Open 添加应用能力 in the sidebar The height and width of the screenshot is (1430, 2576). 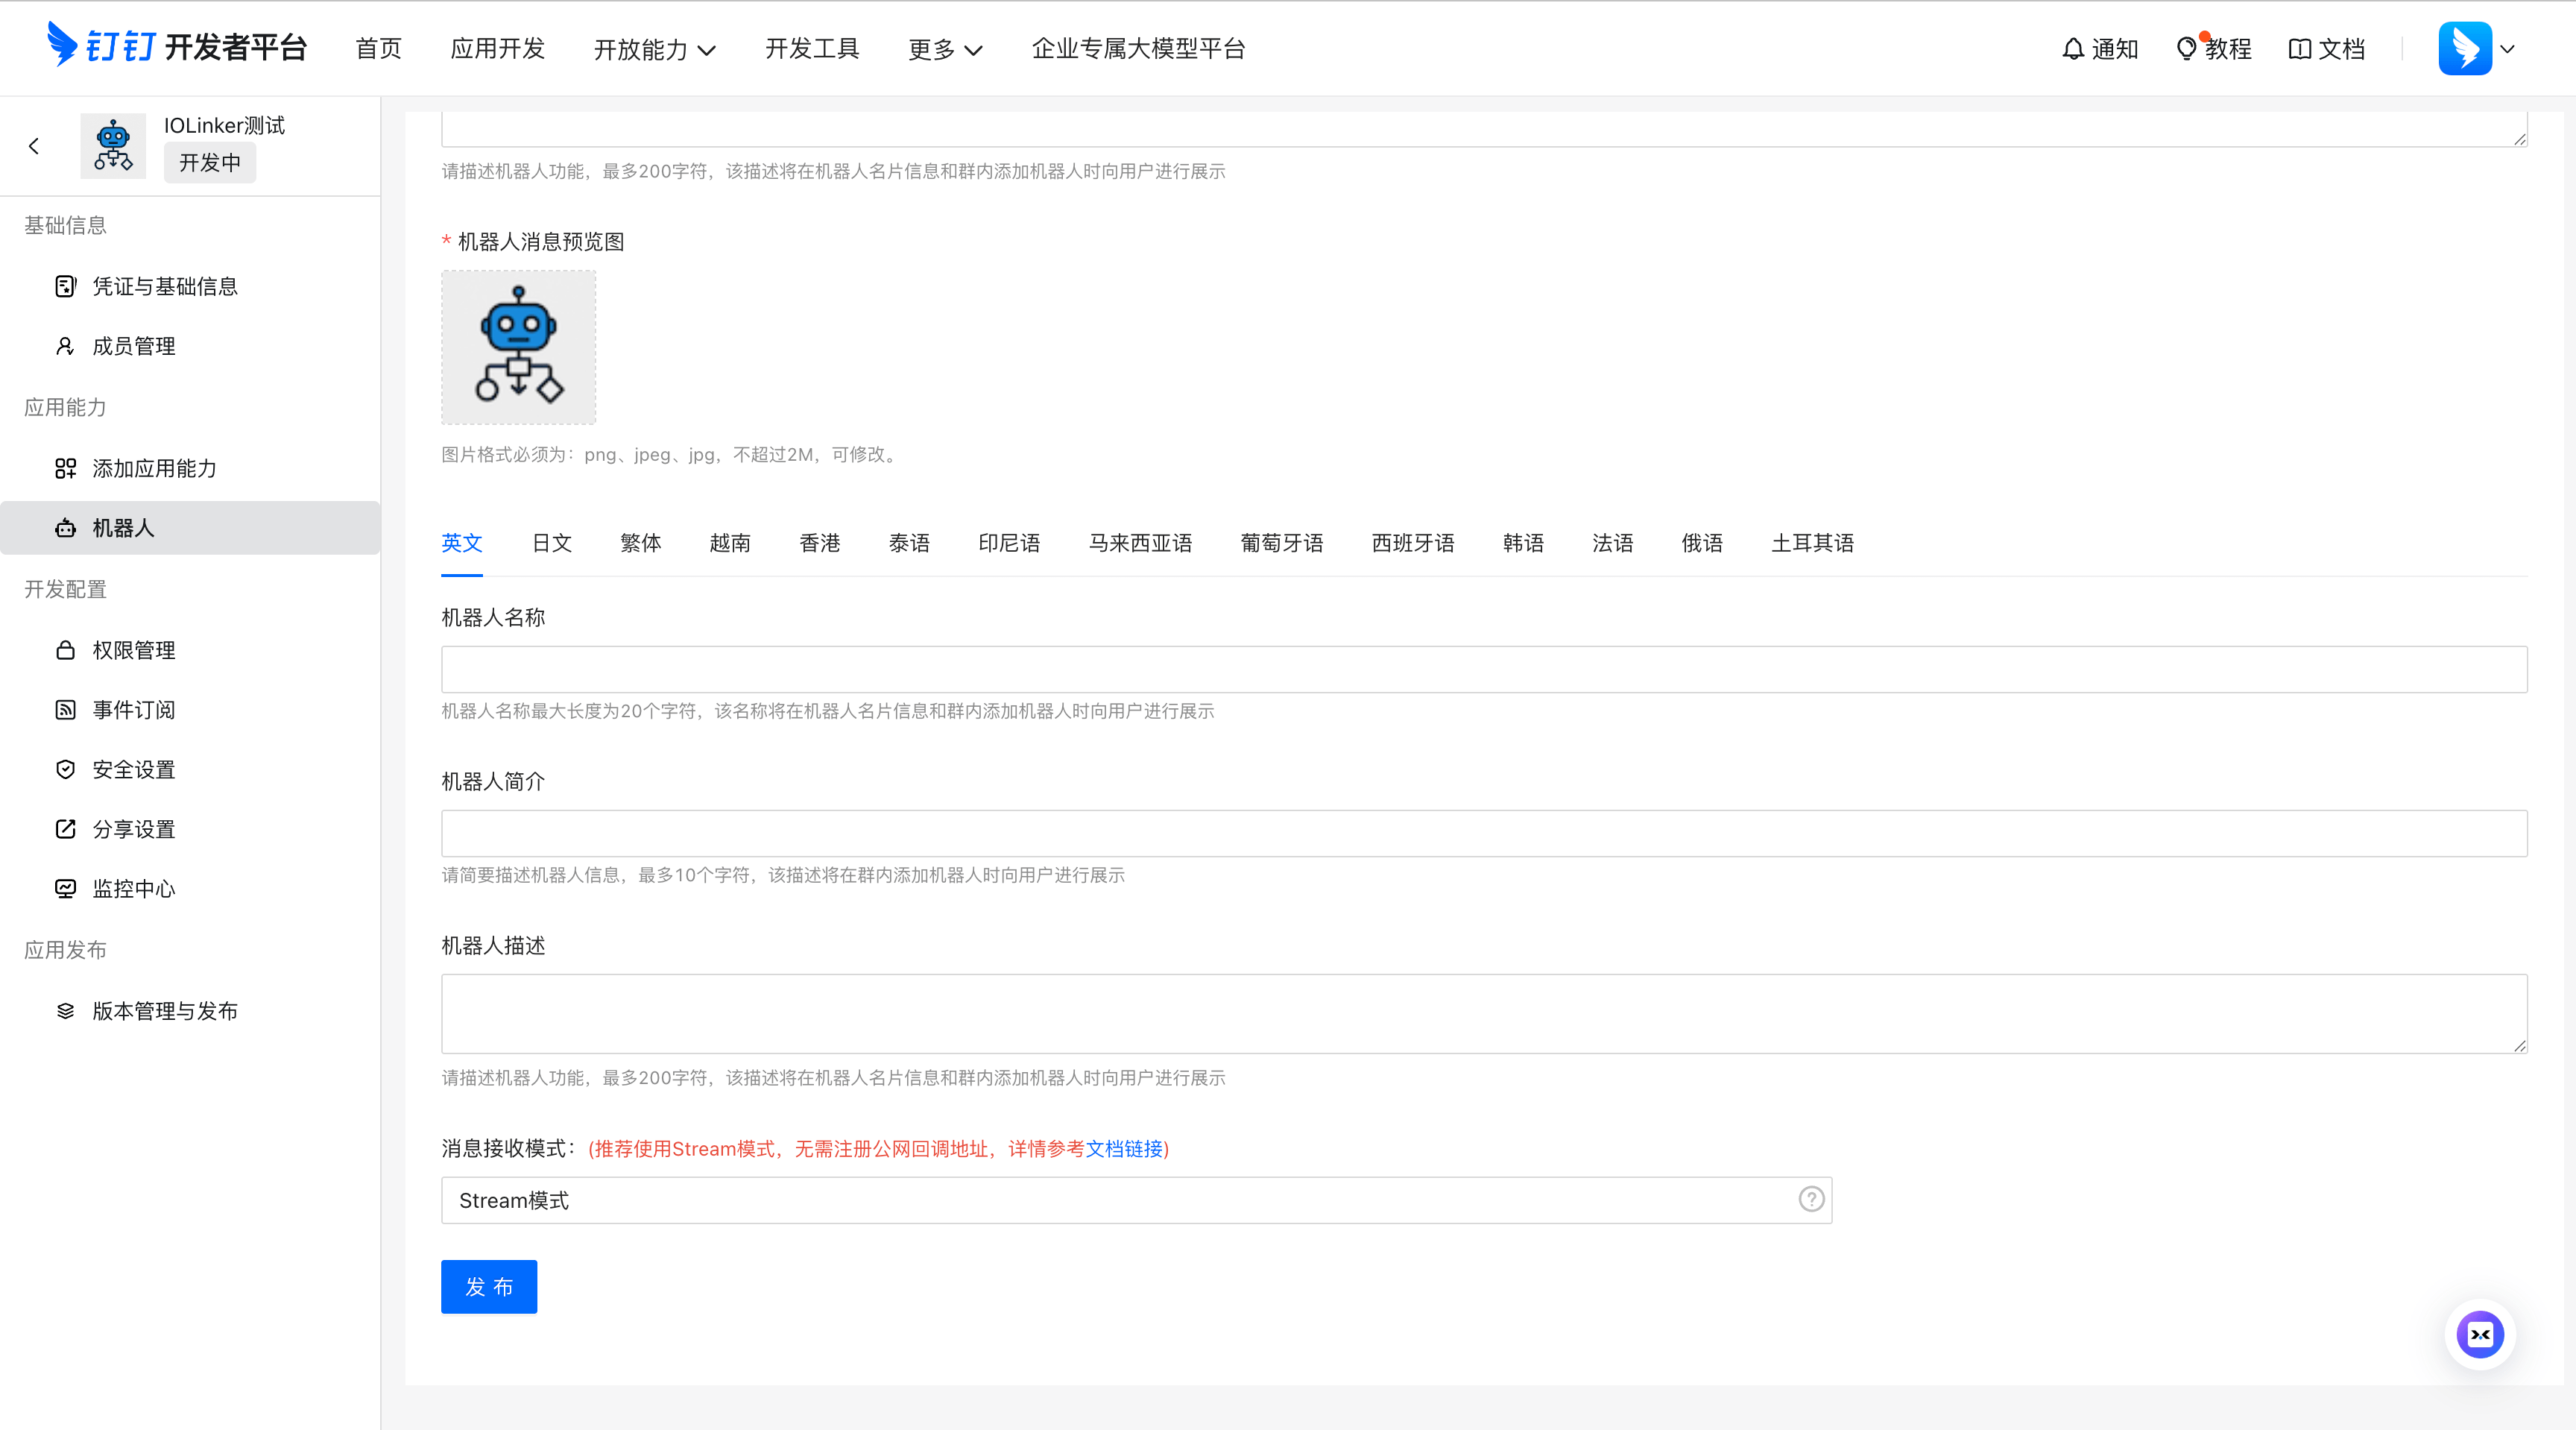(153, 469)
